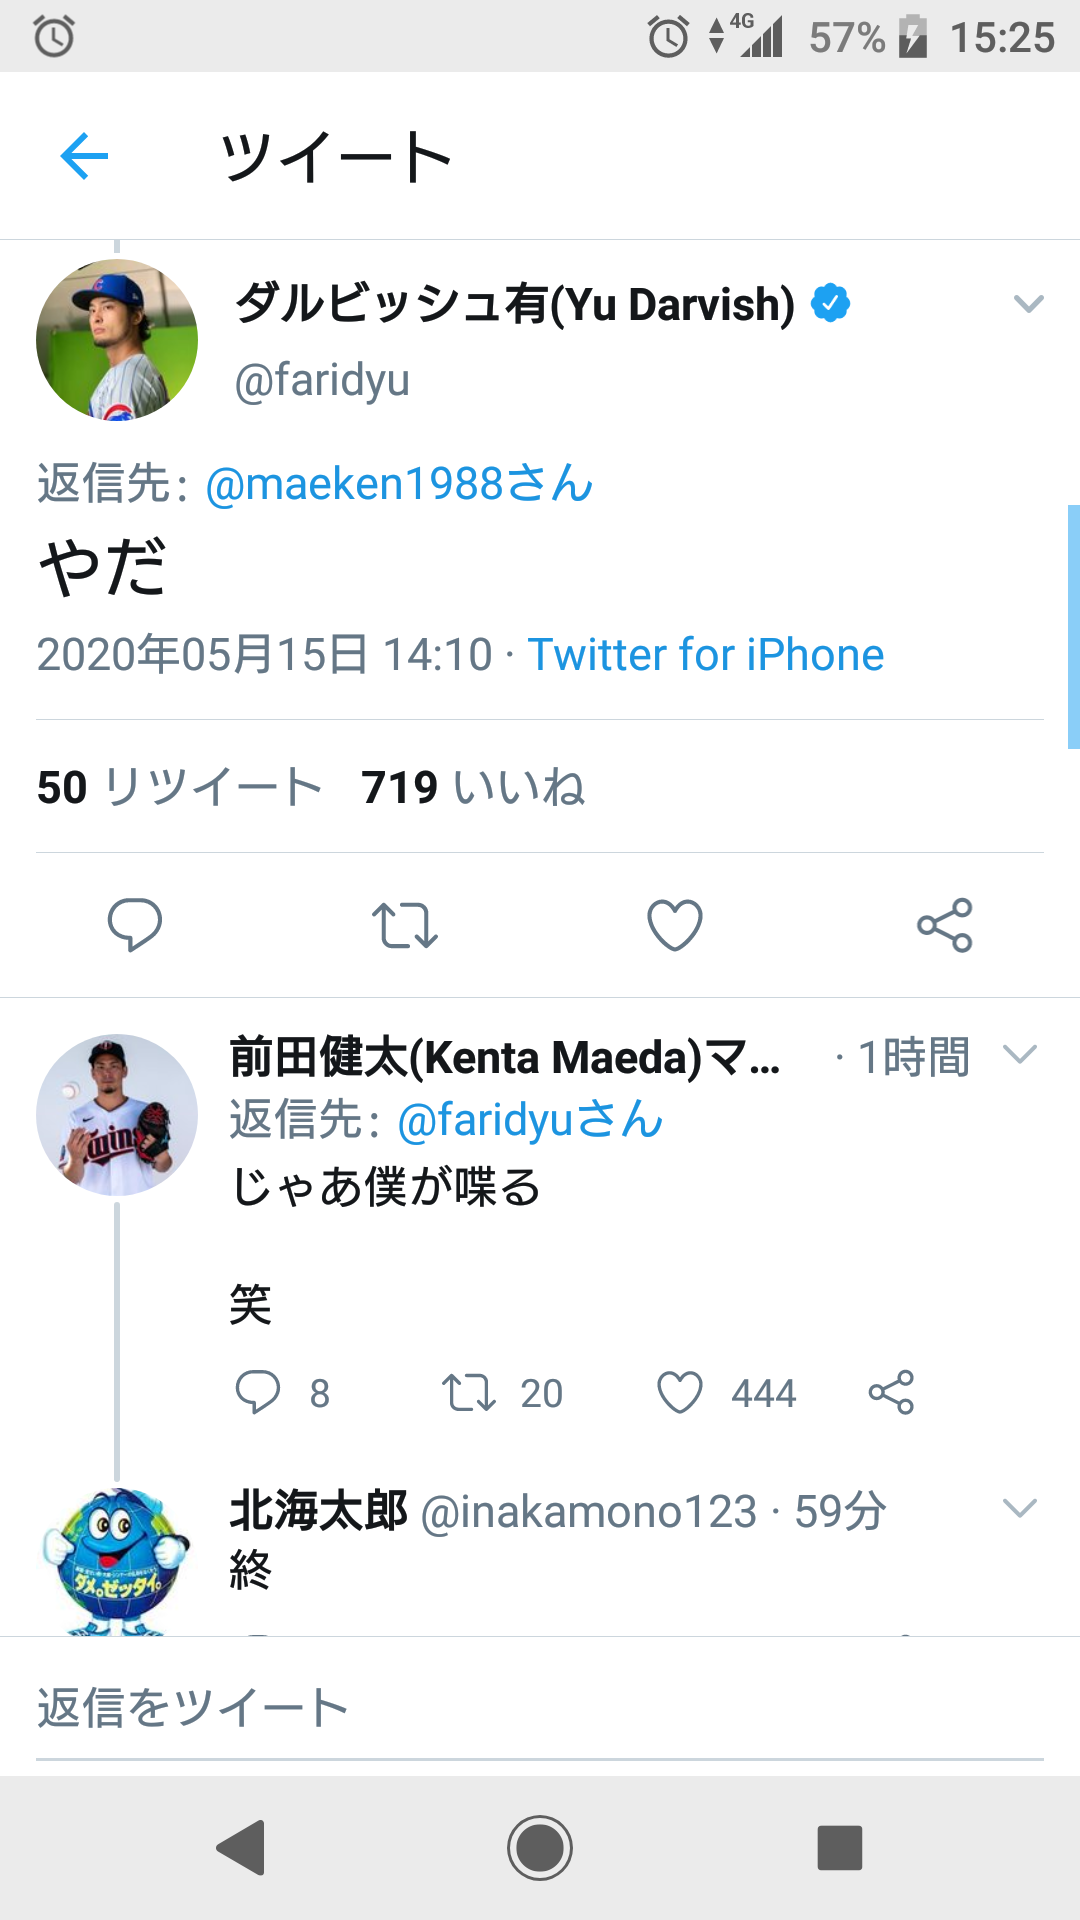This screenshot has height=1920, width=1080.
Task: Tap the reply tweet input field
Action: point(540,1708)
